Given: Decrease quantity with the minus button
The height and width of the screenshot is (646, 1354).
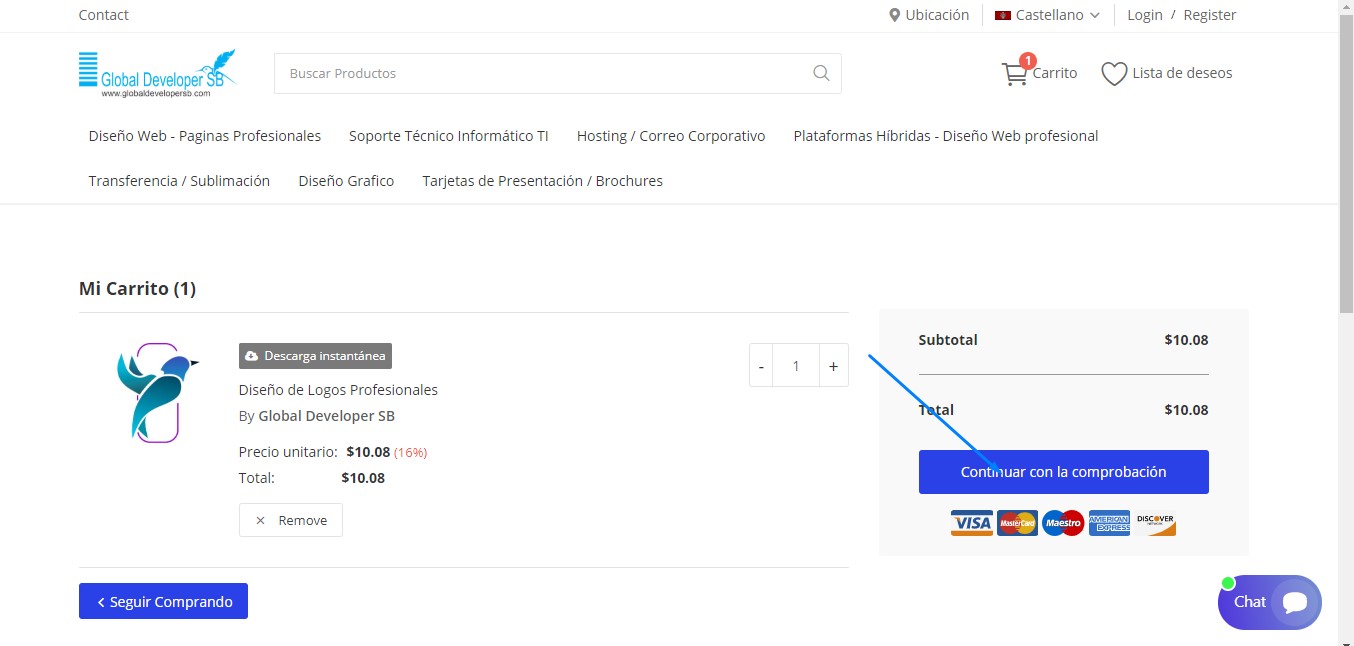Looking at the screenshot, I should (x=761, y=366).
